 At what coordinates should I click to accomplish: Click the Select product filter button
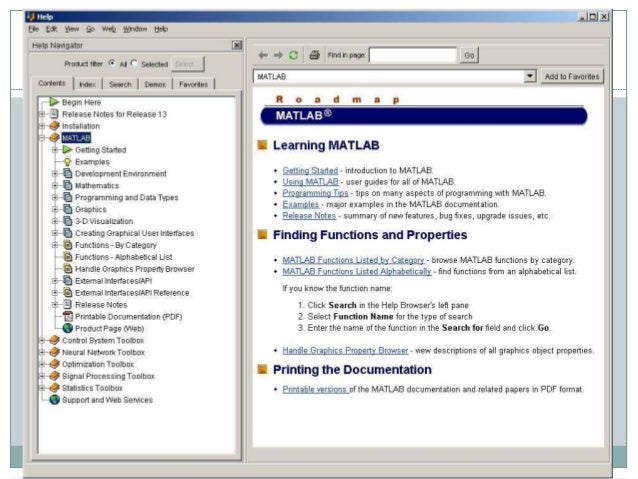coord(188,64)
